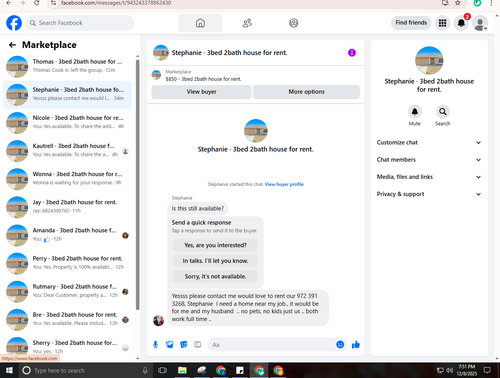This screenshot has width=500, height=378.
Task: Reload the page in the browser
Action: (x=37, y=3)
